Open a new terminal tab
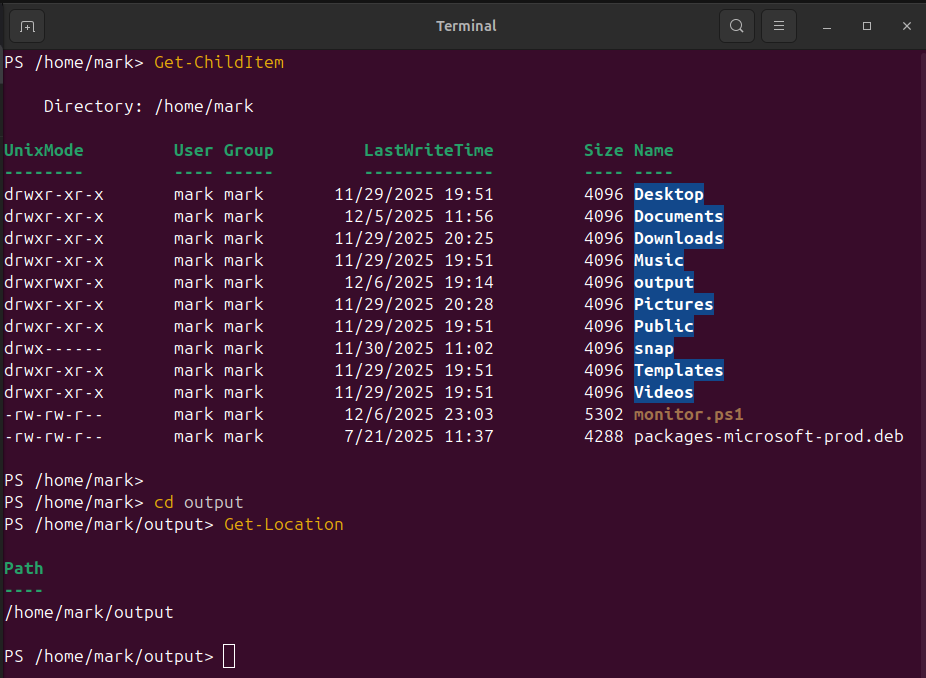This screenshot has height=678, width=926. coord(27,26)
